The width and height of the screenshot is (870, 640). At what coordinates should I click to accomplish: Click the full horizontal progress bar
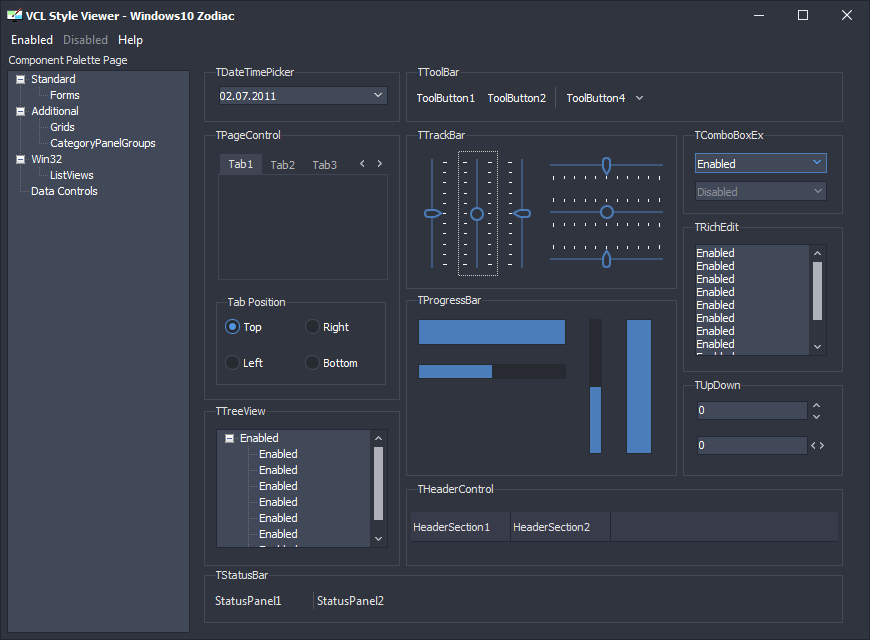(x=492, y=332)
